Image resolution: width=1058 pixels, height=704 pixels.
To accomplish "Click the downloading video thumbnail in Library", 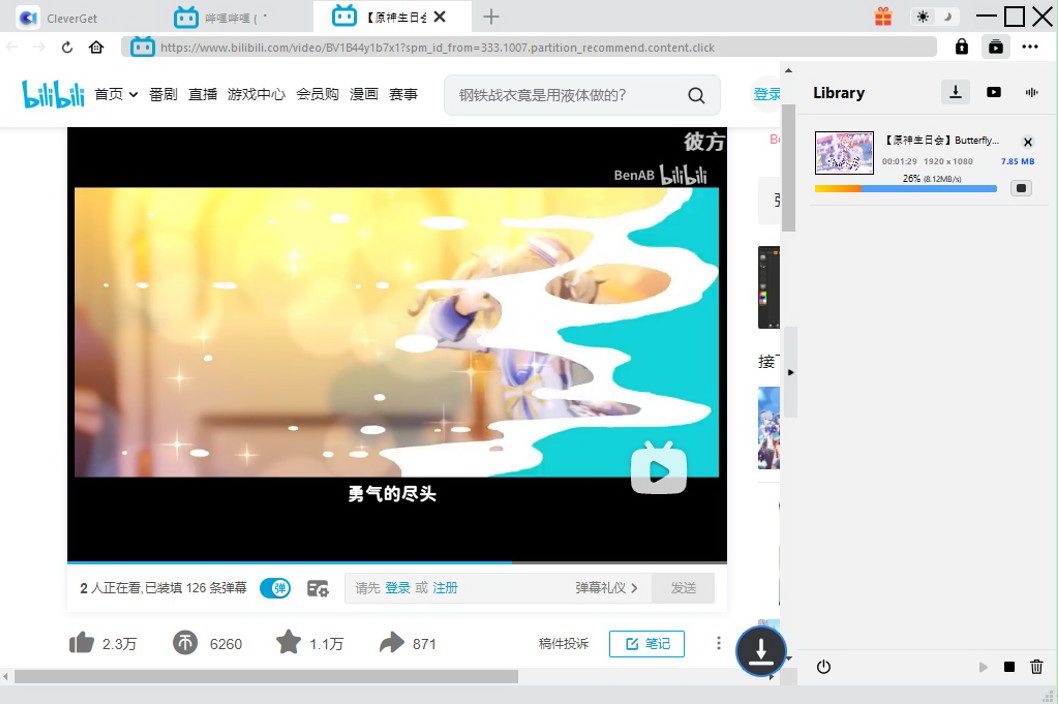I will [844, 153].
